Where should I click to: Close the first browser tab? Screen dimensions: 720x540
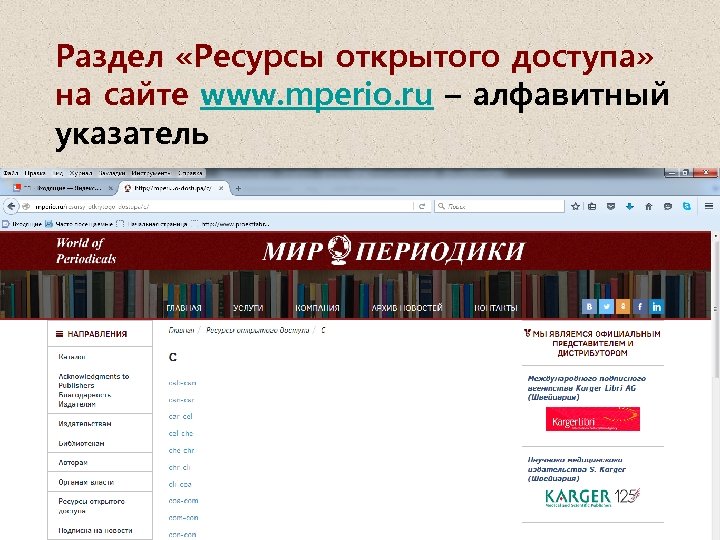click(110, 188)
